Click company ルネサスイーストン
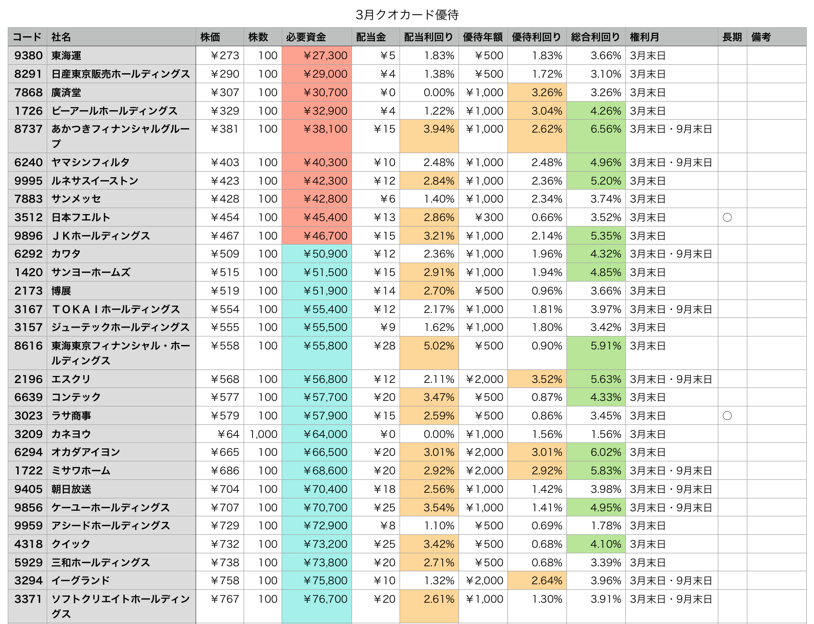Image resolution: width=814 pixels, height=624 pixels. [94, 181]
